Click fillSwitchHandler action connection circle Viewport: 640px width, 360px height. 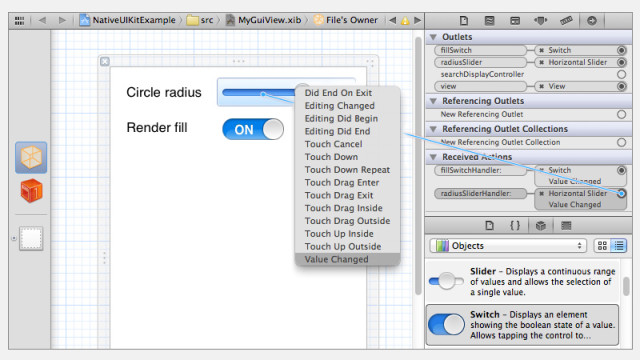coord(621,170)
